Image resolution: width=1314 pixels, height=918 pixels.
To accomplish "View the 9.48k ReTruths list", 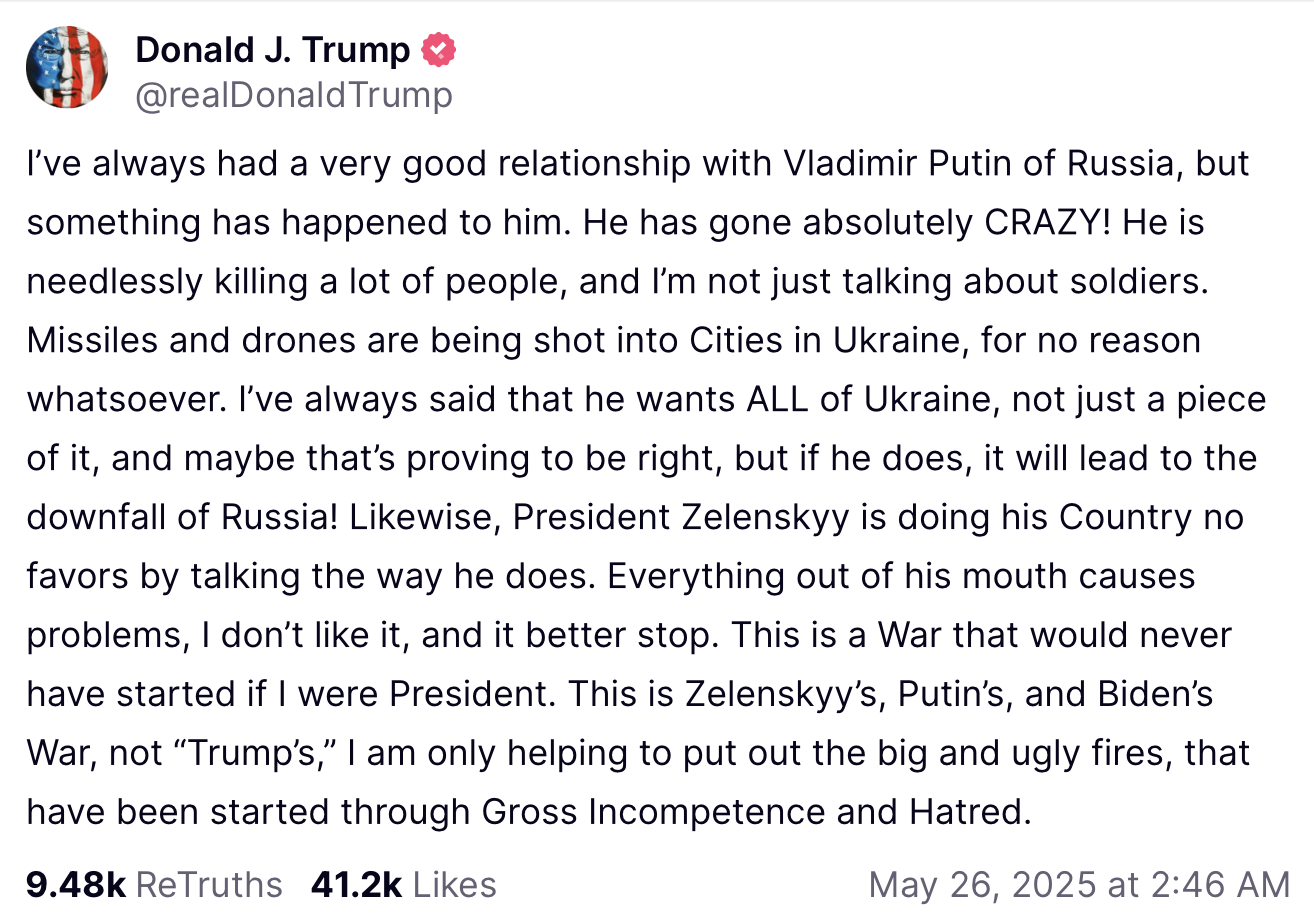I will click(x=155, y=884).
